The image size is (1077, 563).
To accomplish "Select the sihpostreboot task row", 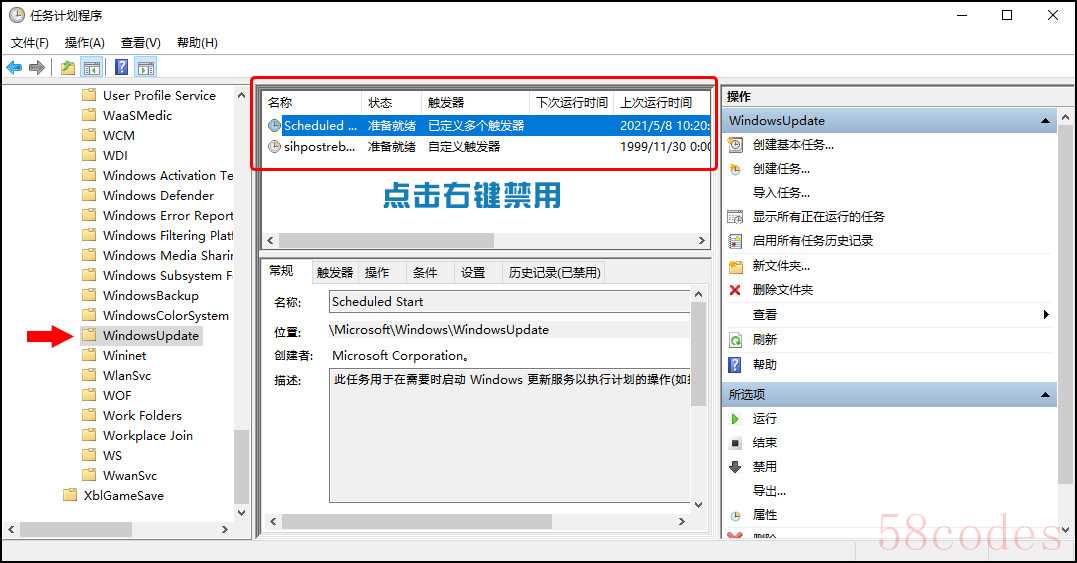I will [320, 147].
